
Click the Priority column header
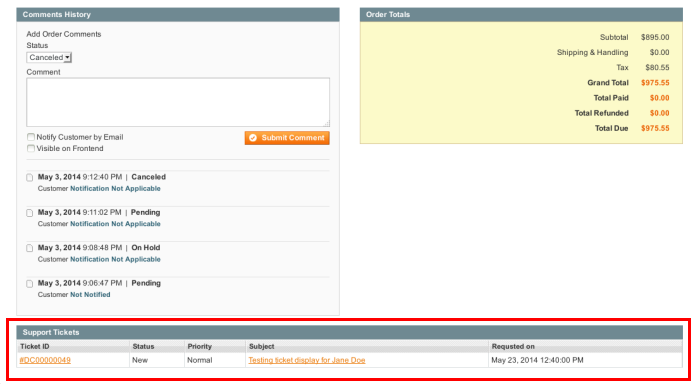pos(215,346)
